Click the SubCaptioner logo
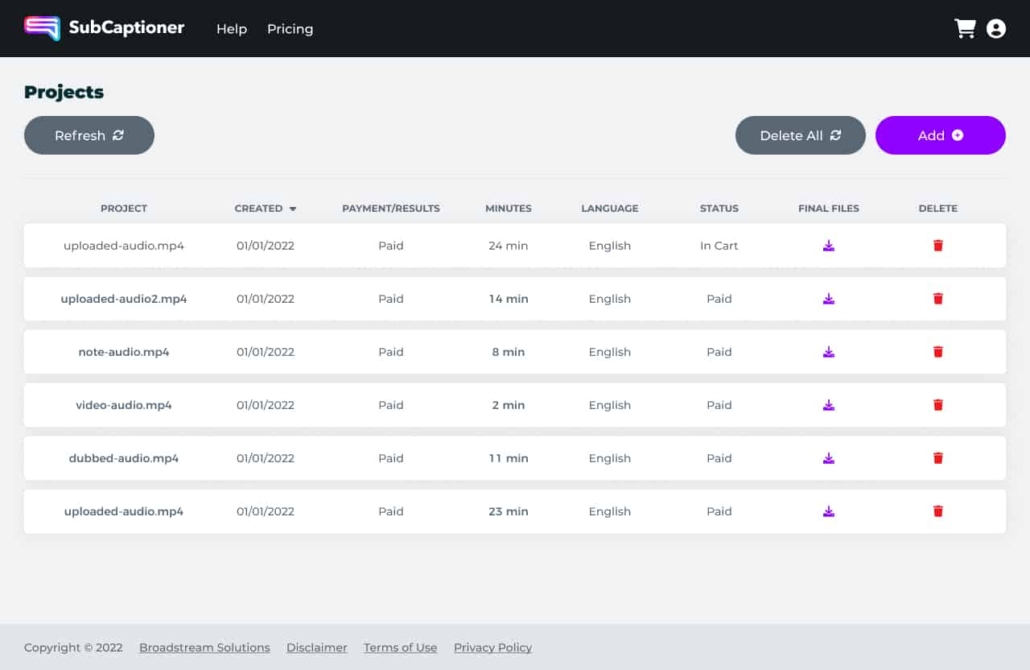1030x670 pixels. 104,28
